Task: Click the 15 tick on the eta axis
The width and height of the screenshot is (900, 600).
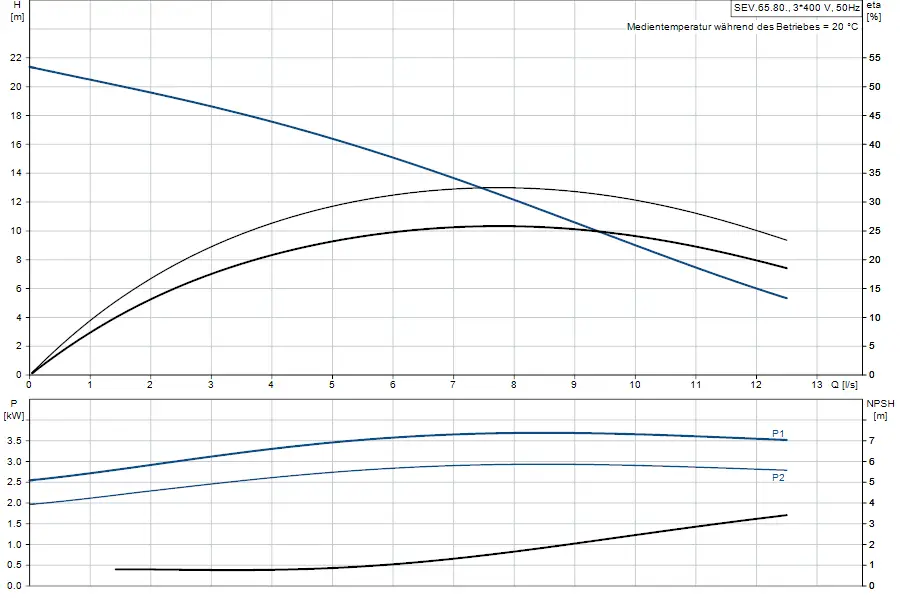Action: (x=875, y=289)
